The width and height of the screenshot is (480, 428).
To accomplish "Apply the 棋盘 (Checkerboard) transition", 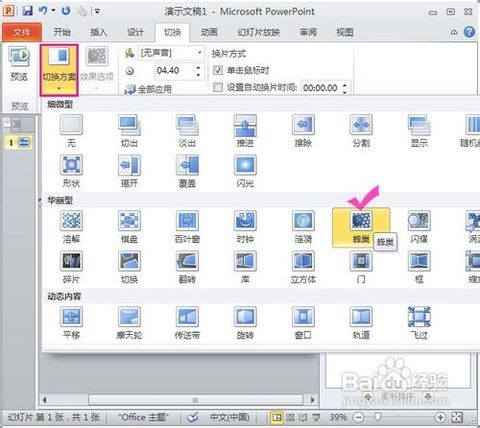I will click(x=129, y=227).
